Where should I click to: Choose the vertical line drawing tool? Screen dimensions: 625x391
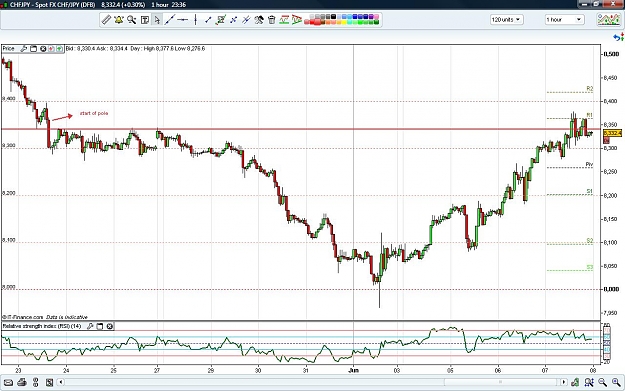195,20
